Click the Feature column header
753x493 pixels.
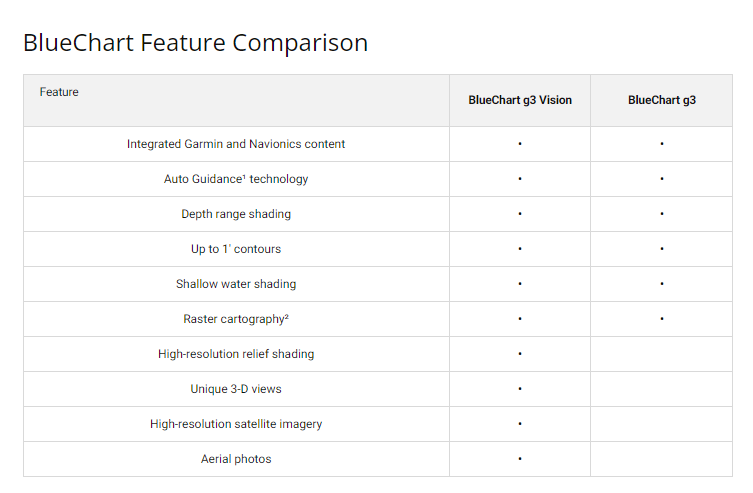[59, 92]
